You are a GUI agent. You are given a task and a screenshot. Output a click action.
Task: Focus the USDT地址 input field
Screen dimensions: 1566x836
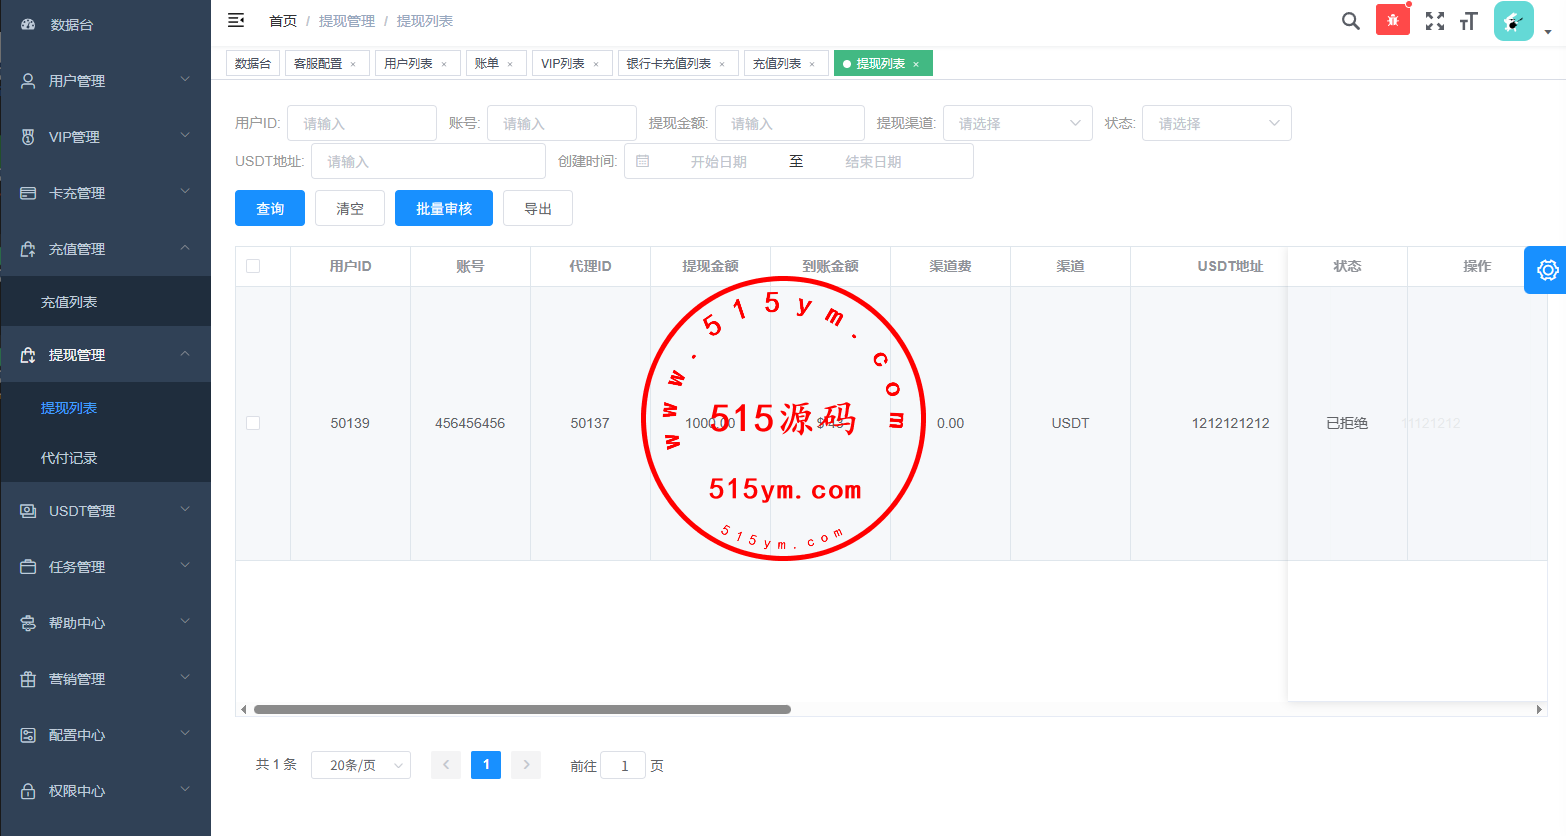pyautogui.click(x=428, y=161)
